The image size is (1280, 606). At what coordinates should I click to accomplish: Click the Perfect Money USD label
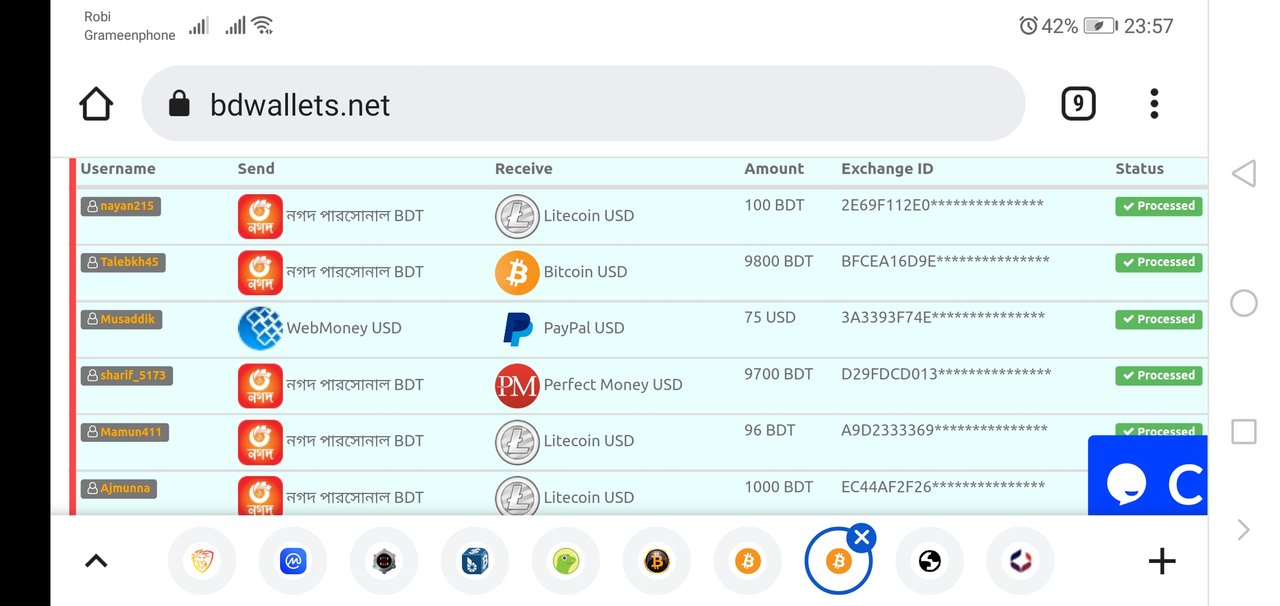pos(613,384)
